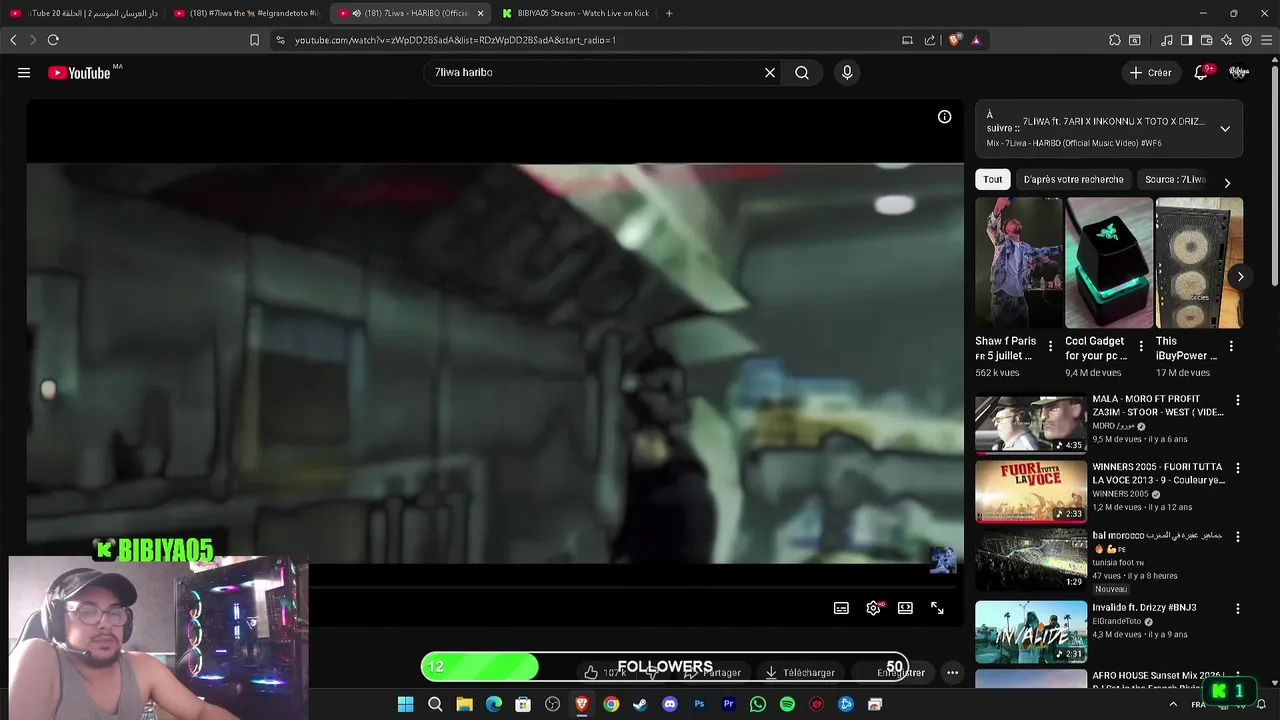Open the options menu for the Cool Gadget short
1280x720 pixels.
[1141, 346]
